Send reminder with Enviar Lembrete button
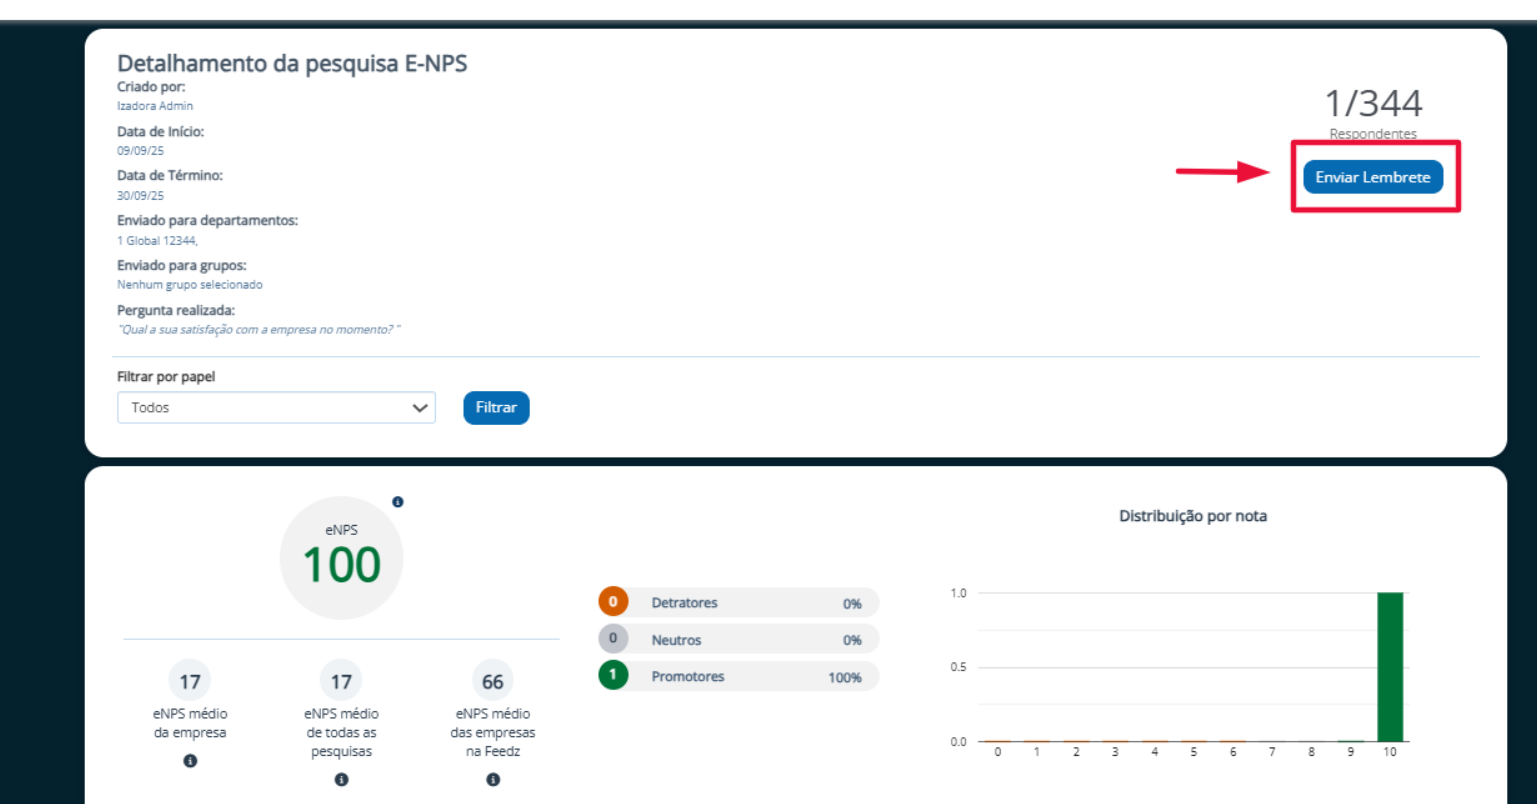This screenshot has width=1537, height=804. [1373, 177]
